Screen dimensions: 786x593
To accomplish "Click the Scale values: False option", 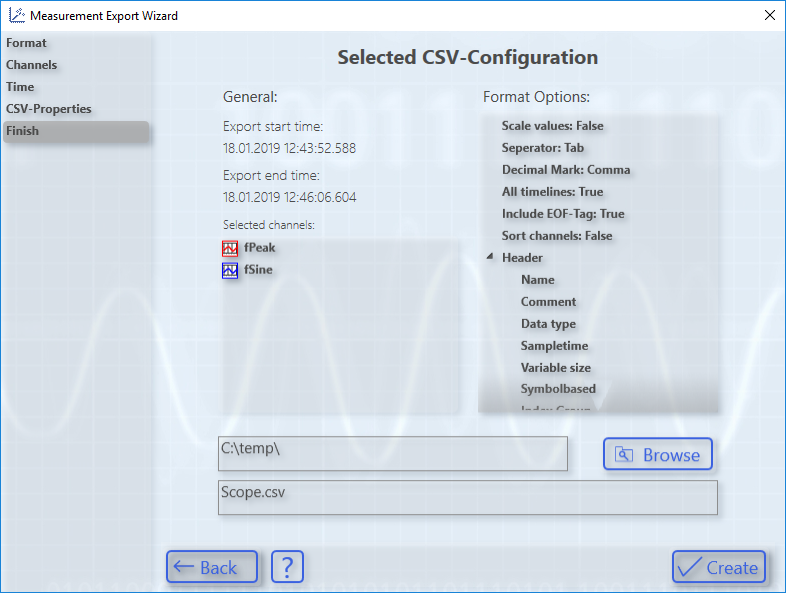I will point(552,126).
